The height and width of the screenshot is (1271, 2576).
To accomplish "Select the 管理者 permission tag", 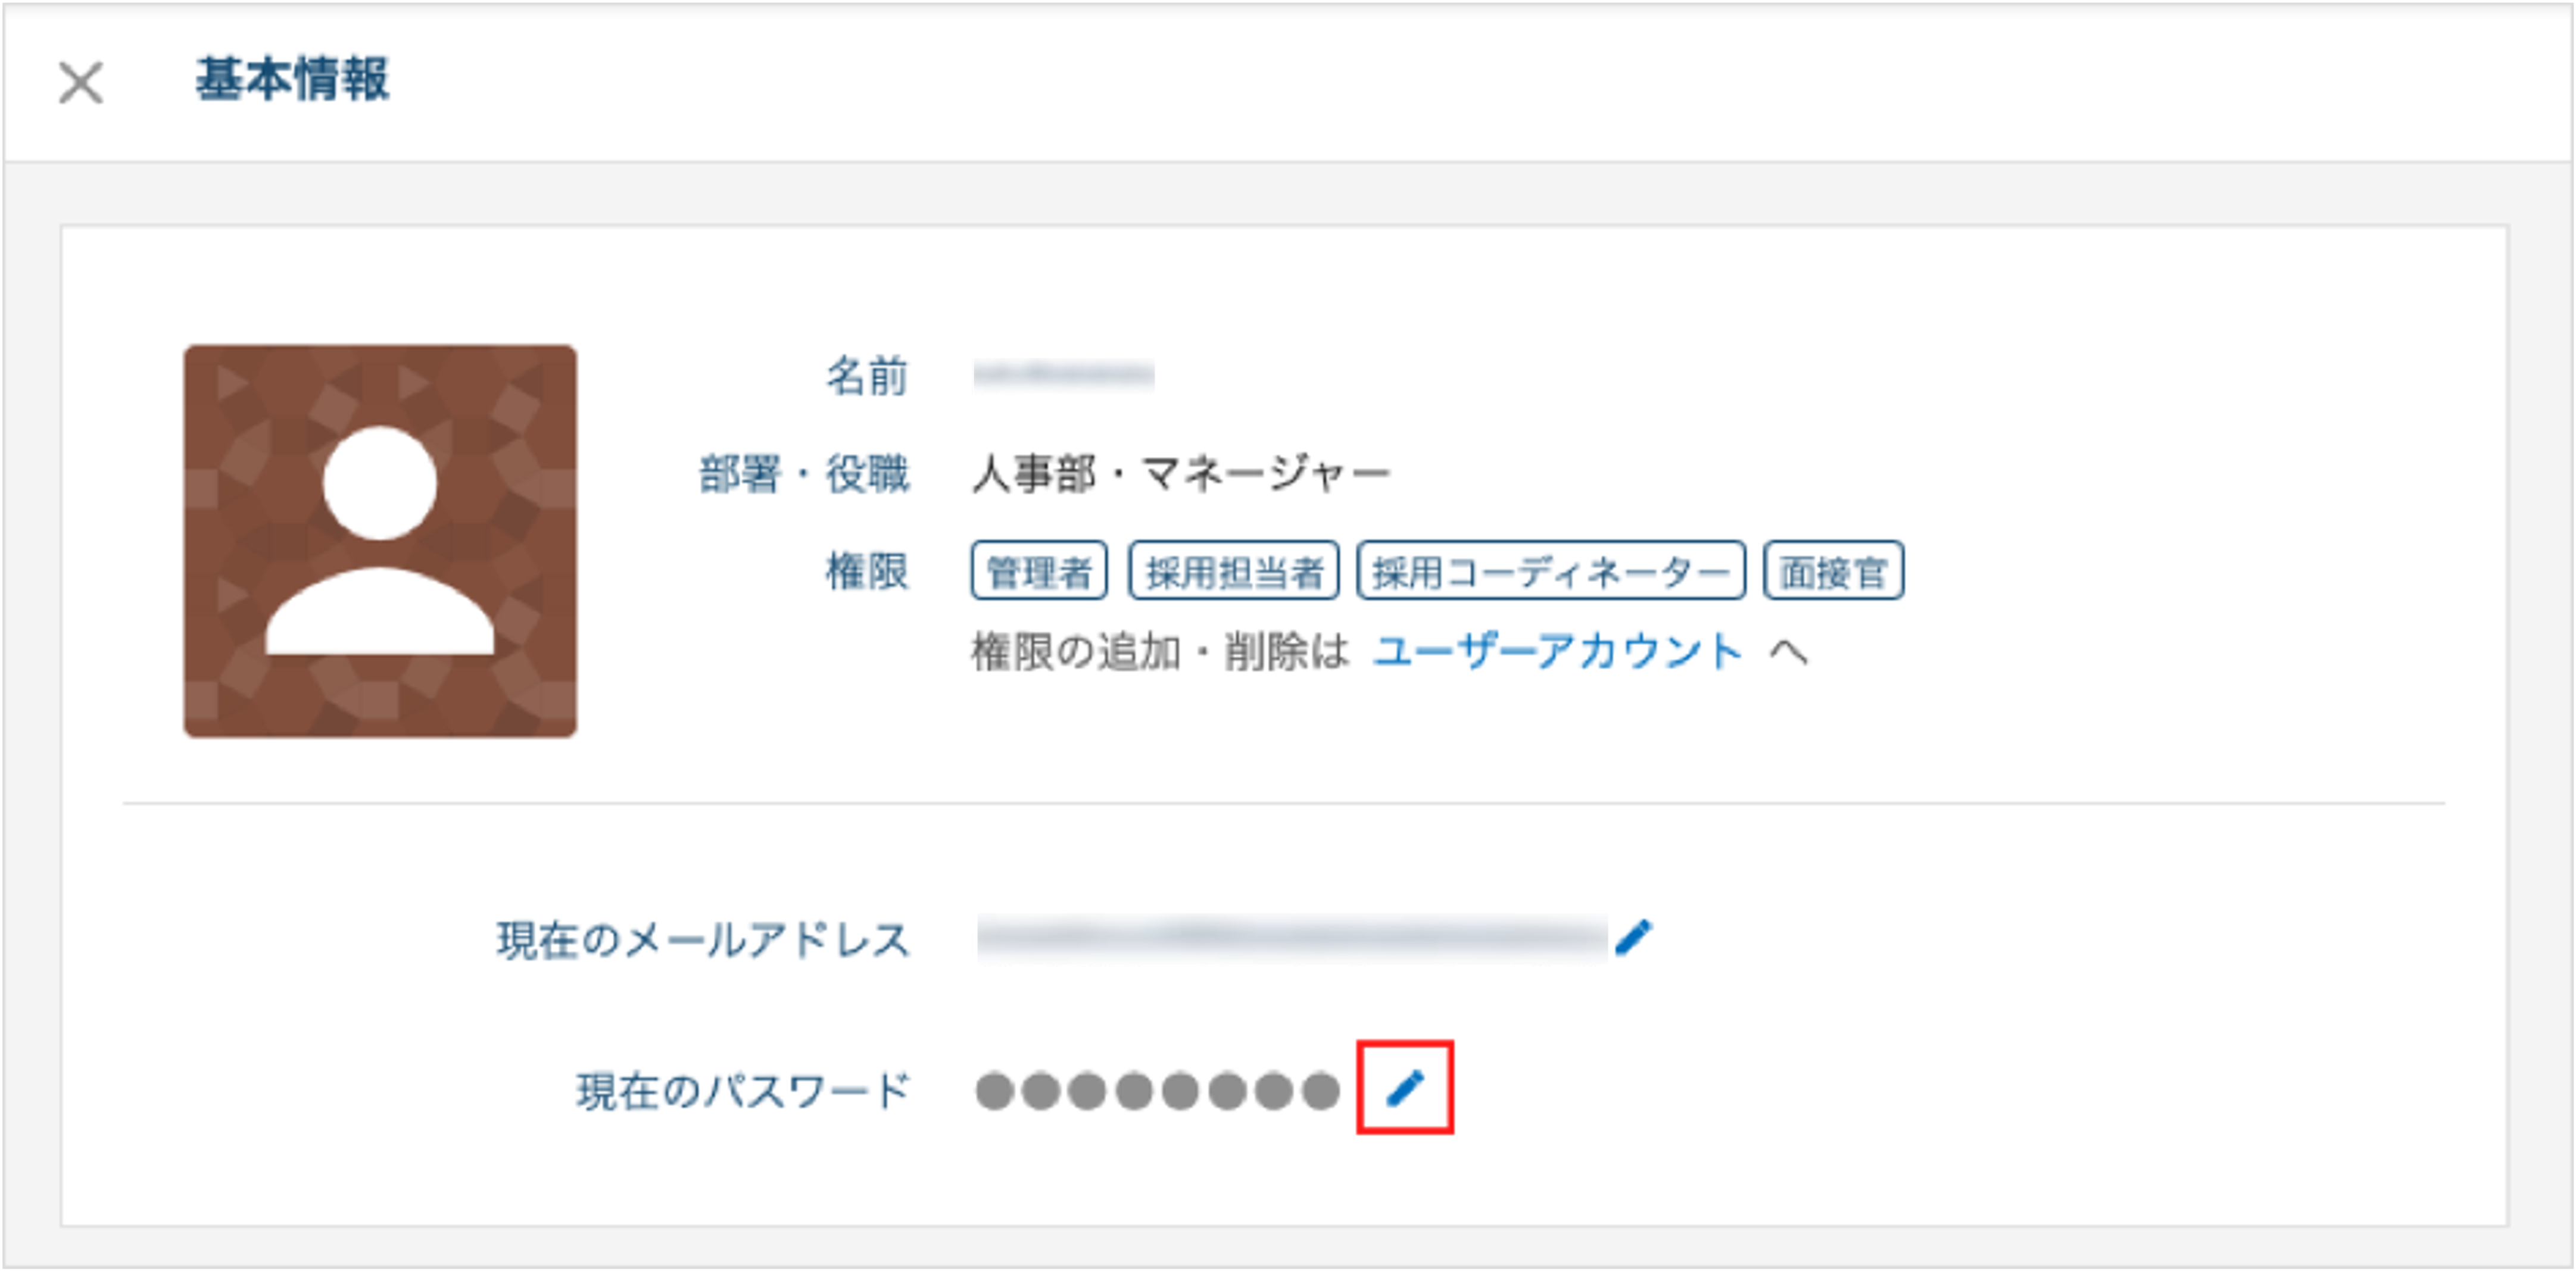I will [1039, 571].
